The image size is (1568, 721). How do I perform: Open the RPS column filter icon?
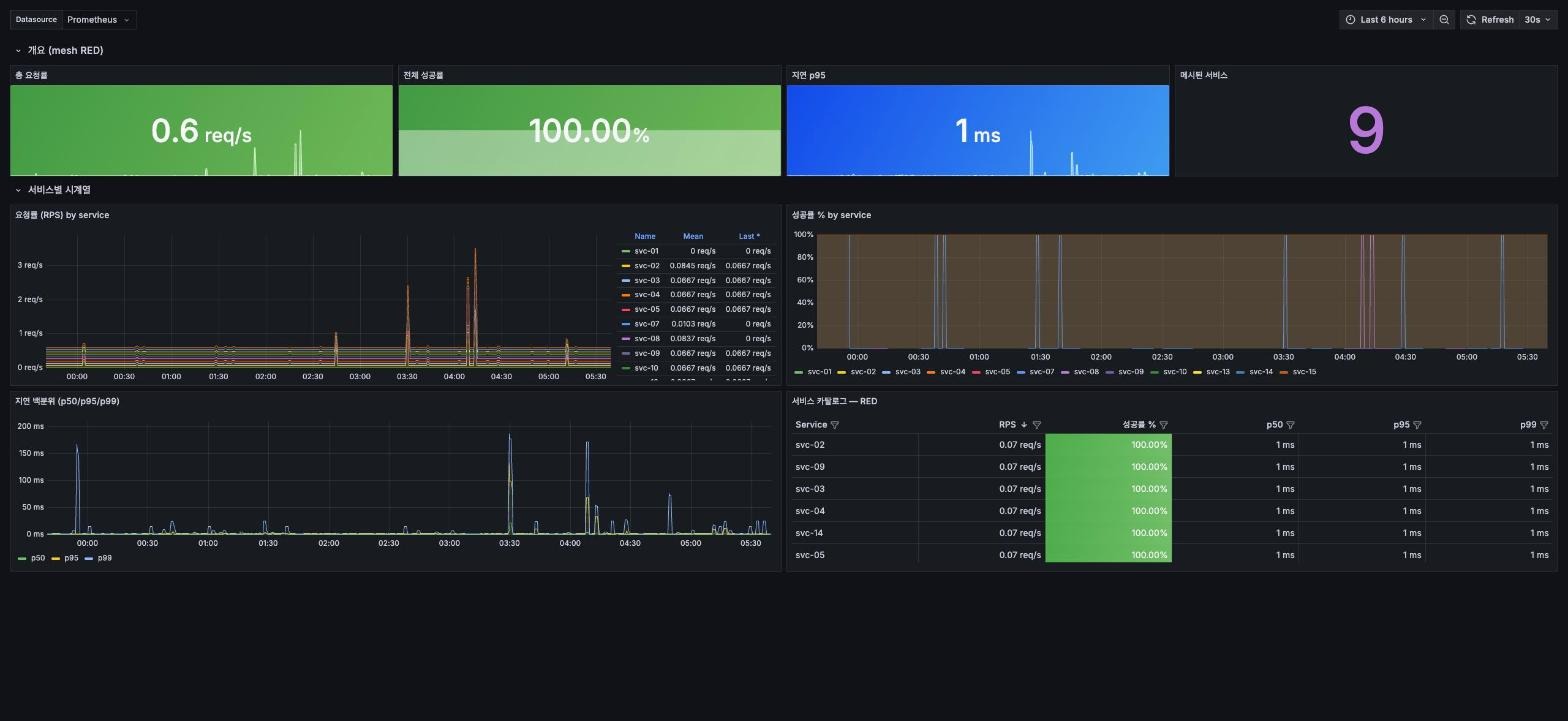coord(1036,425)
